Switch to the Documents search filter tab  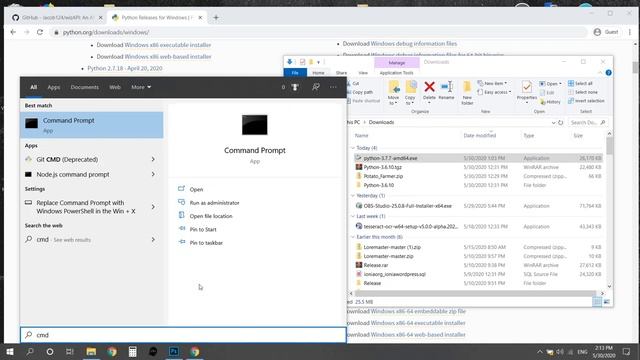[x=84, y=87]
